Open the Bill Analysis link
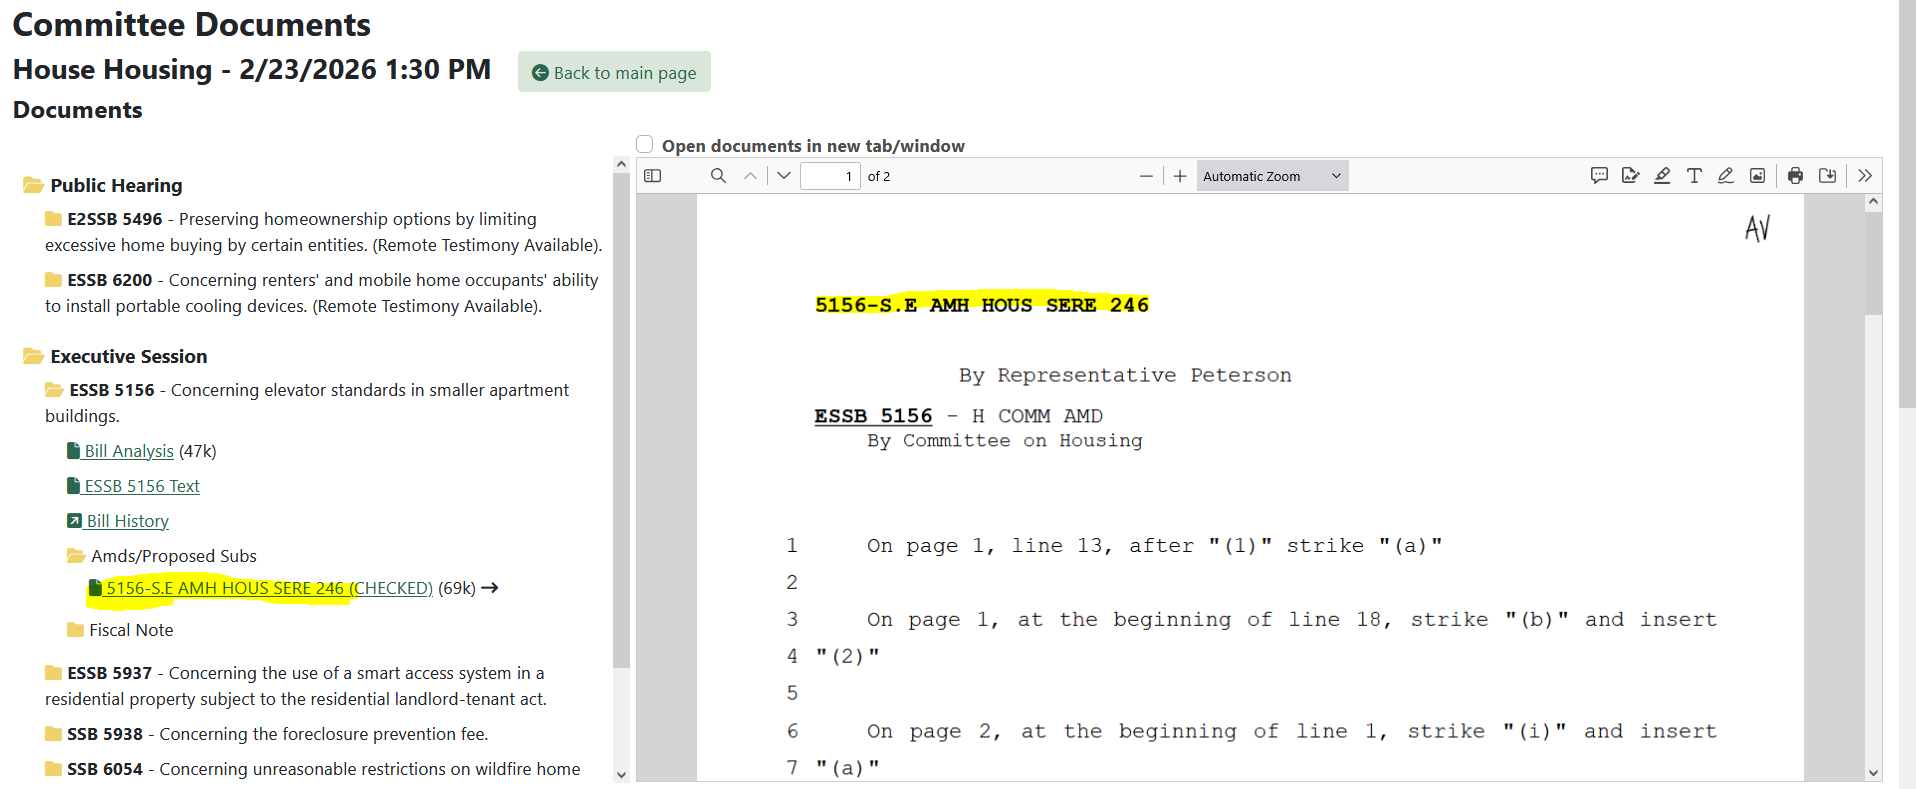This screenshot has height=789, width=1916. coord(129,451)
